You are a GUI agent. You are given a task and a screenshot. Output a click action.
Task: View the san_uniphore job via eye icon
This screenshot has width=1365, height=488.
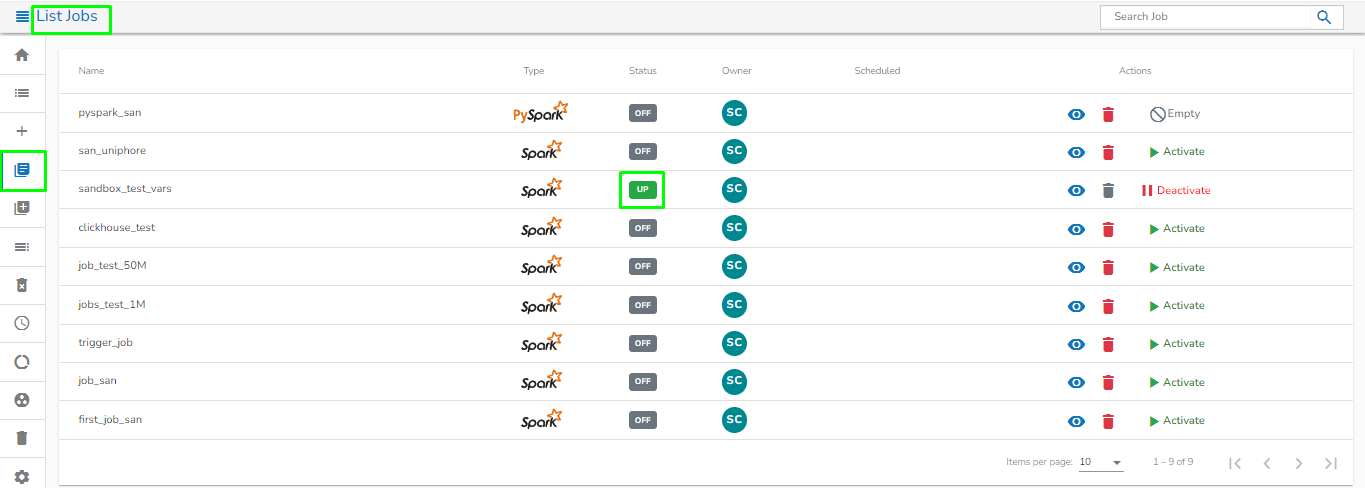(x=1076, y=152)
